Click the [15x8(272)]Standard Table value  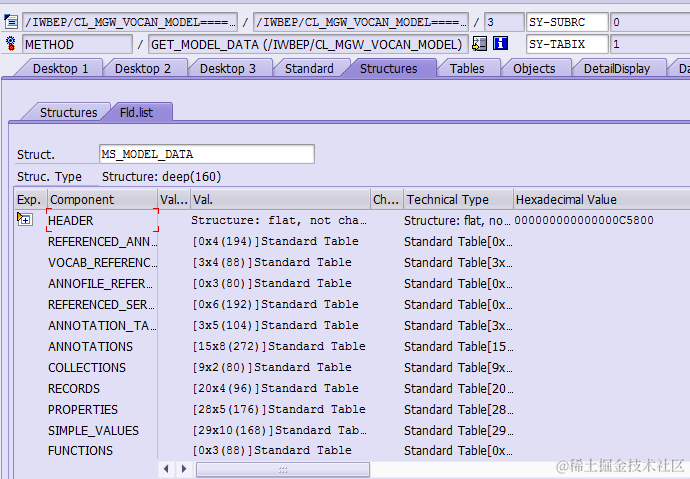coord(279,346)
